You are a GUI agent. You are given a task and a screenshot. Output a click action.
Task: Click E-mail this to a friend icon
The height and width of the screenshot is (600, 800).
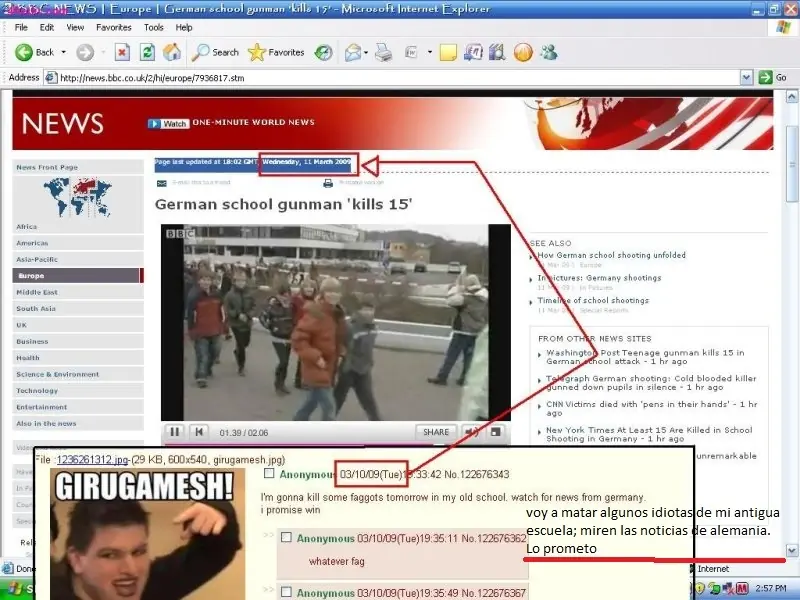pyautogui.click(x=162, y=183)
